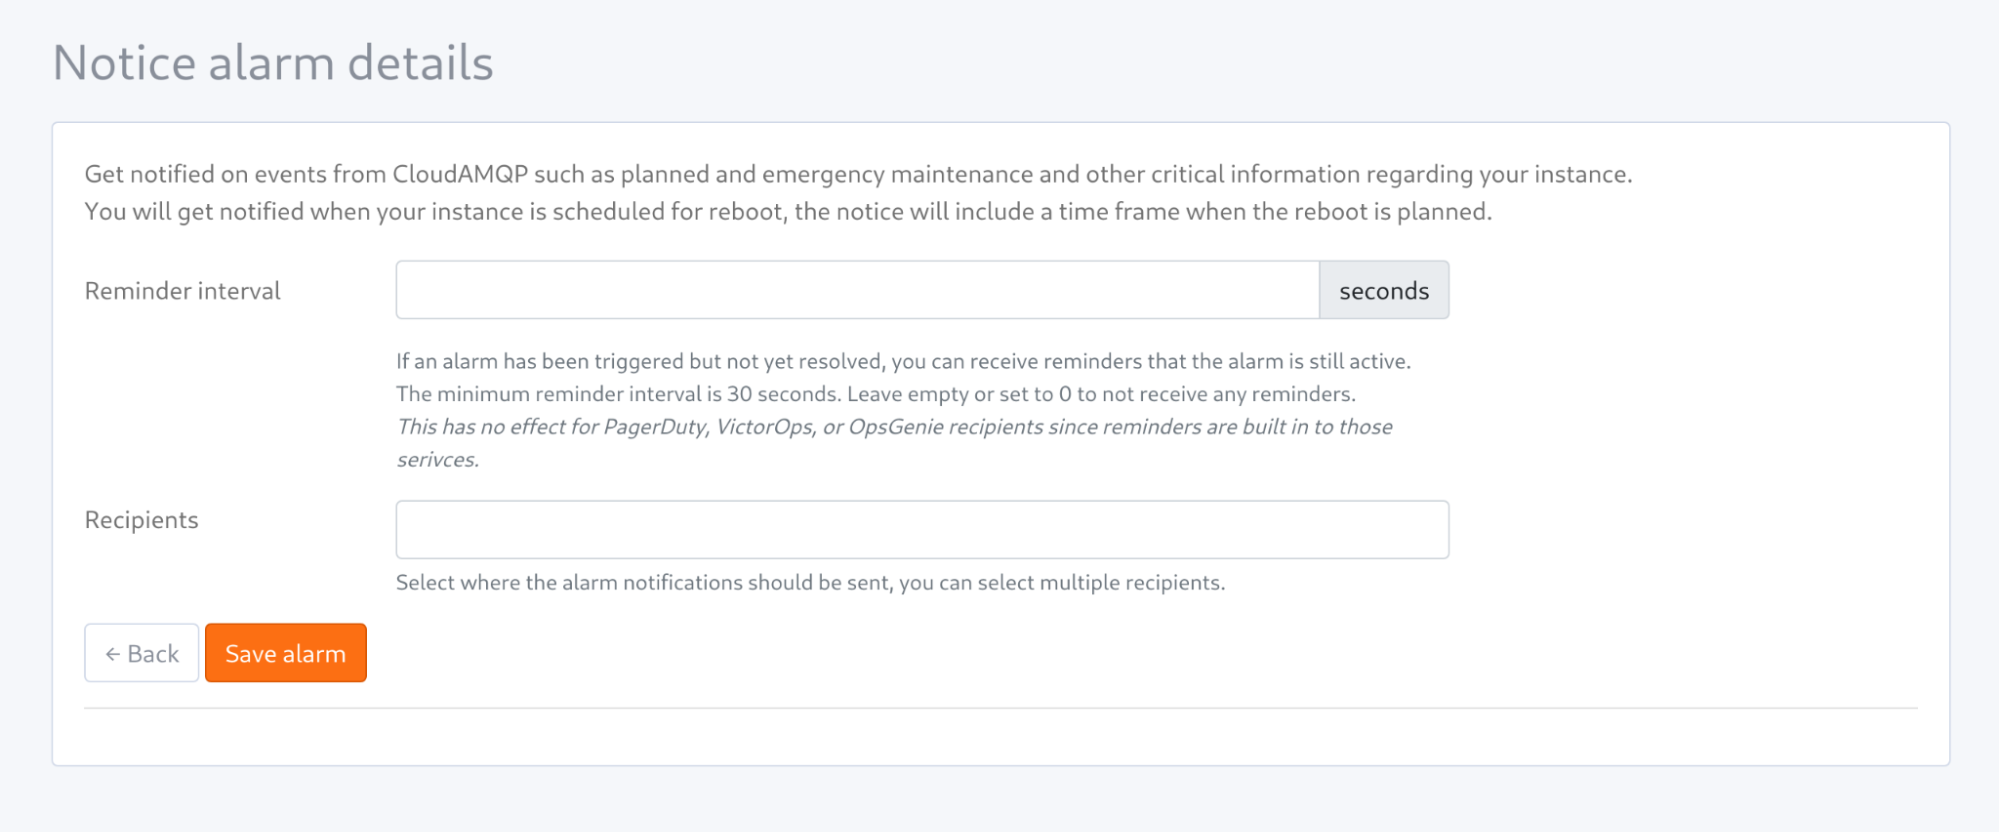Click the left arrow icon on Back
The width and height of the screenshot is (1999, 832).
(113, 654)
